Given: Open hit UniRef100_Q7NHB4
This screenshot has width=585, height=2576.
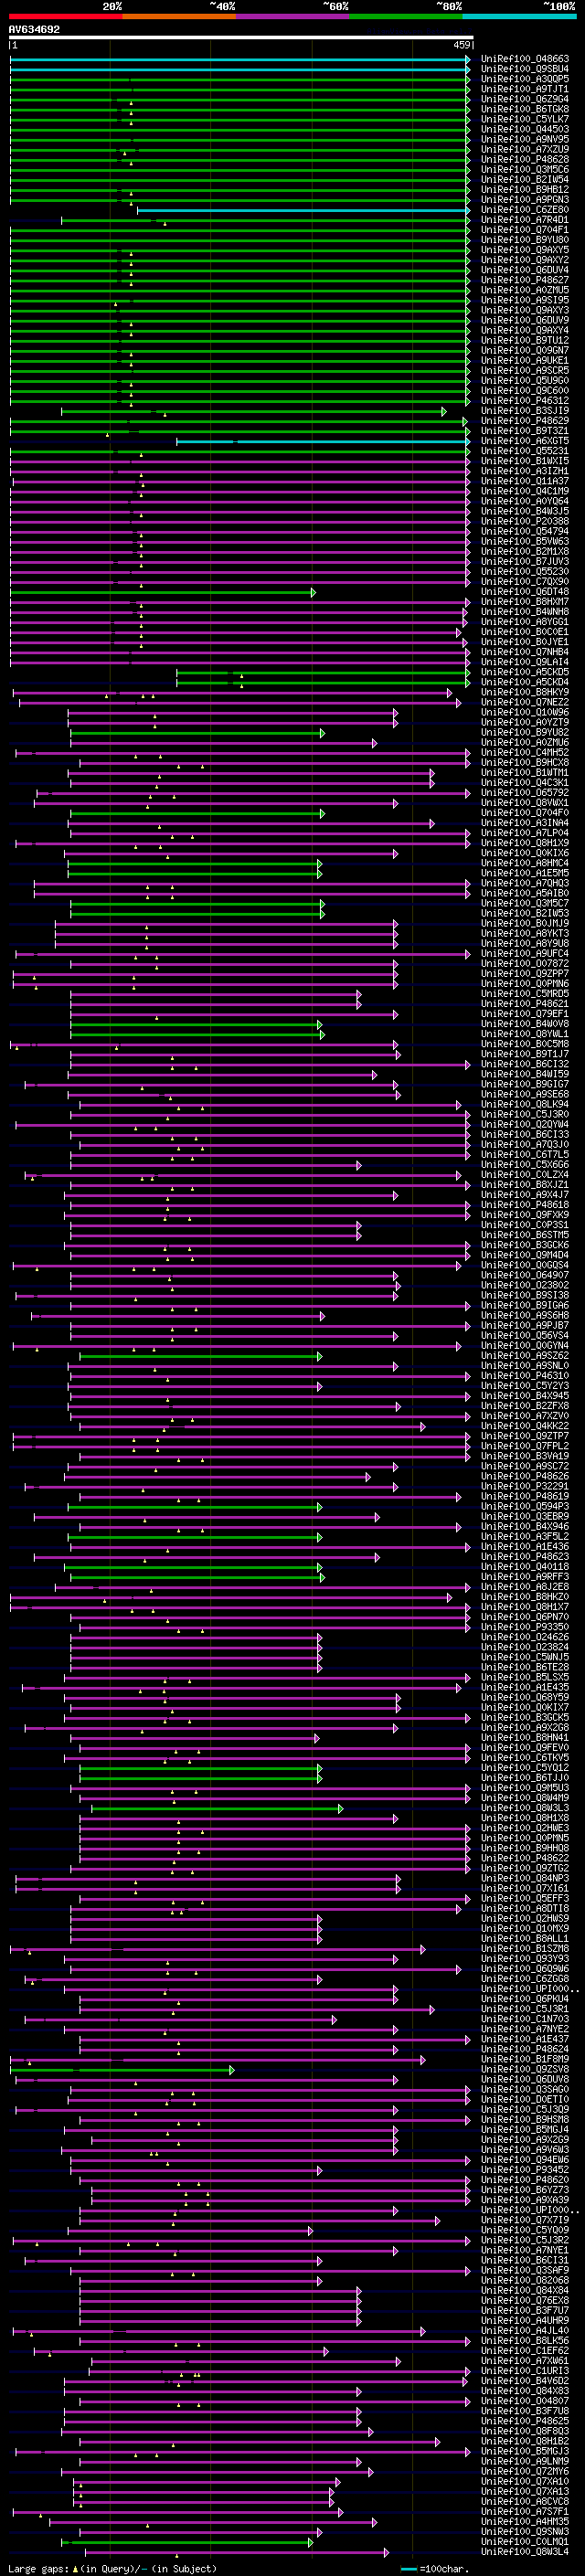Looking at the screenshot, I should 525,652.
